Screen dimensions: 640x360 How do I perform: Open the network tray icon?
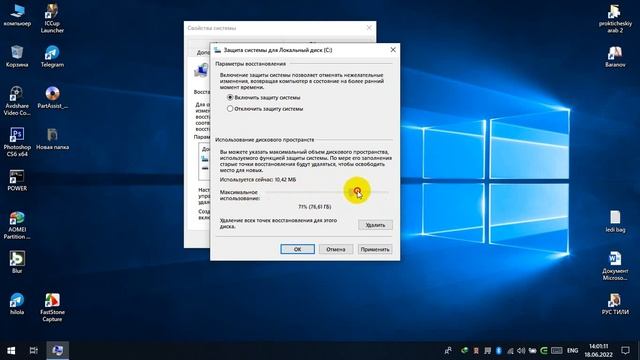510,350
